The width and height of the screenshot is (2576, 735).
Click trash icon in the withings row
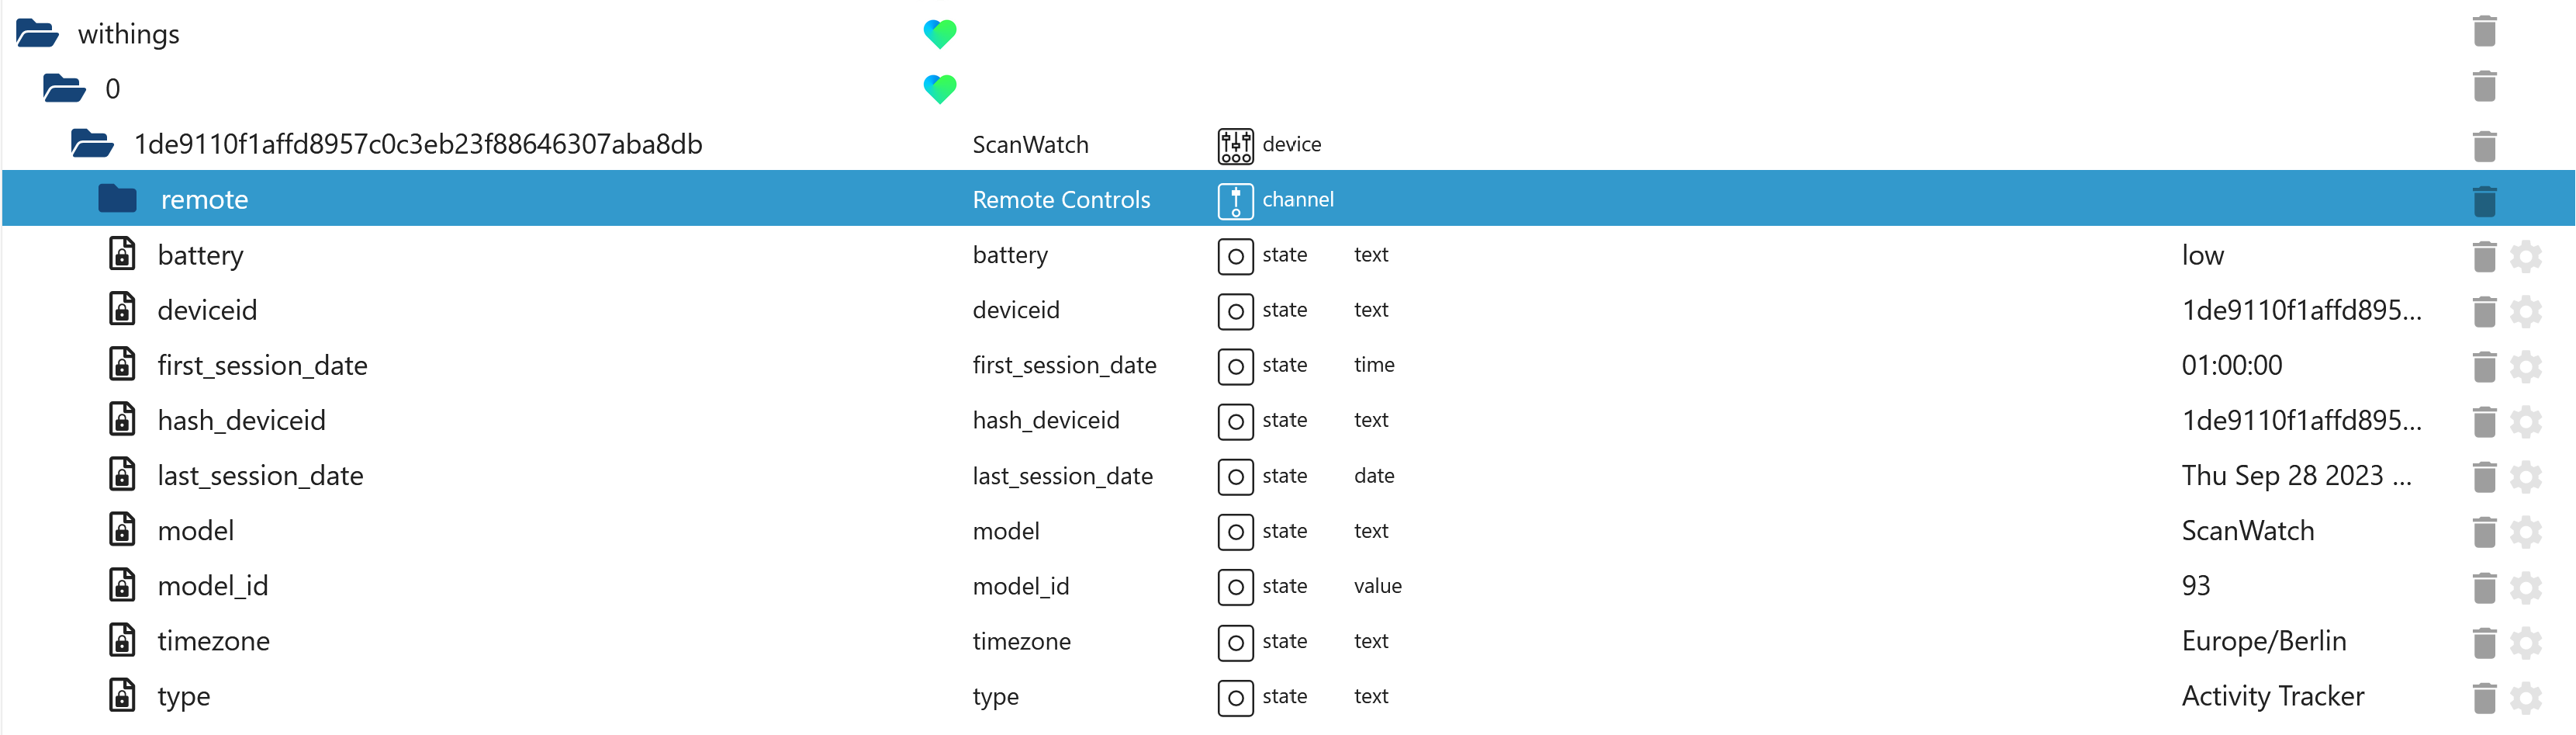click(x=2484, y=32)
